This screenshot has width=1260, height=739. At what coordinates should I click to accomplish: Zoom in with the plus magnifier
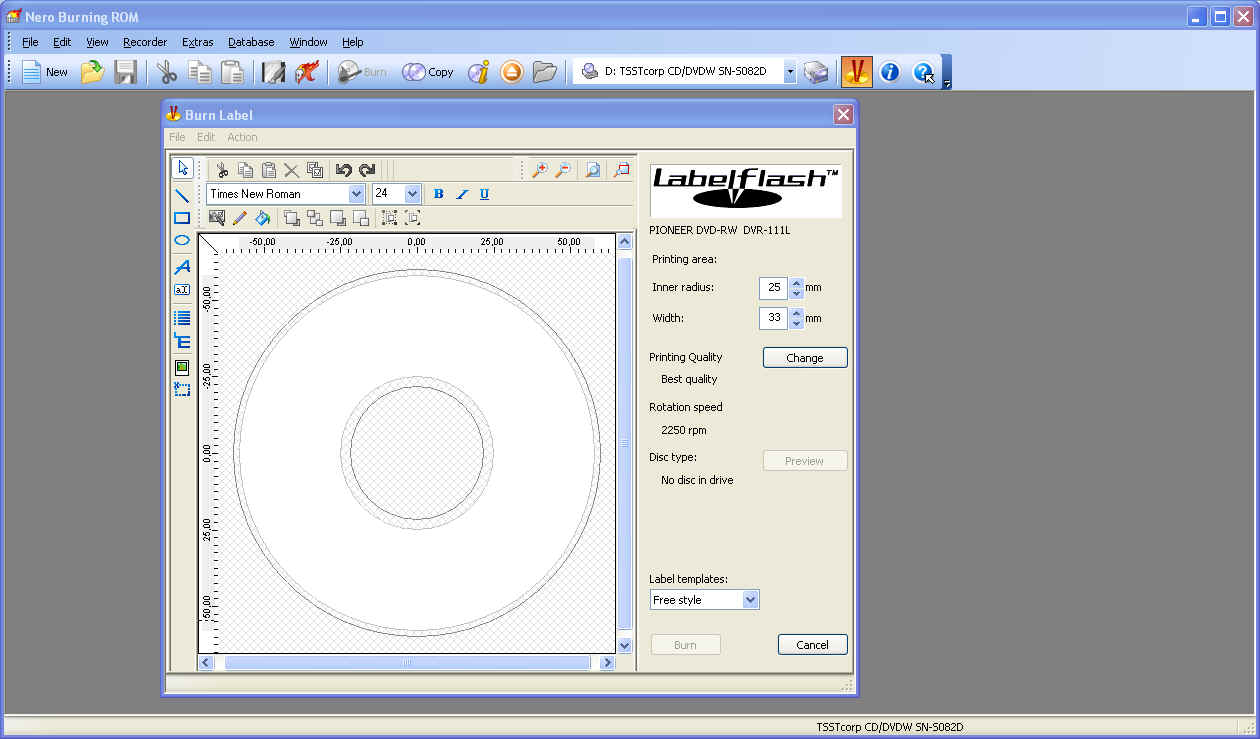[x=540, y=170]
